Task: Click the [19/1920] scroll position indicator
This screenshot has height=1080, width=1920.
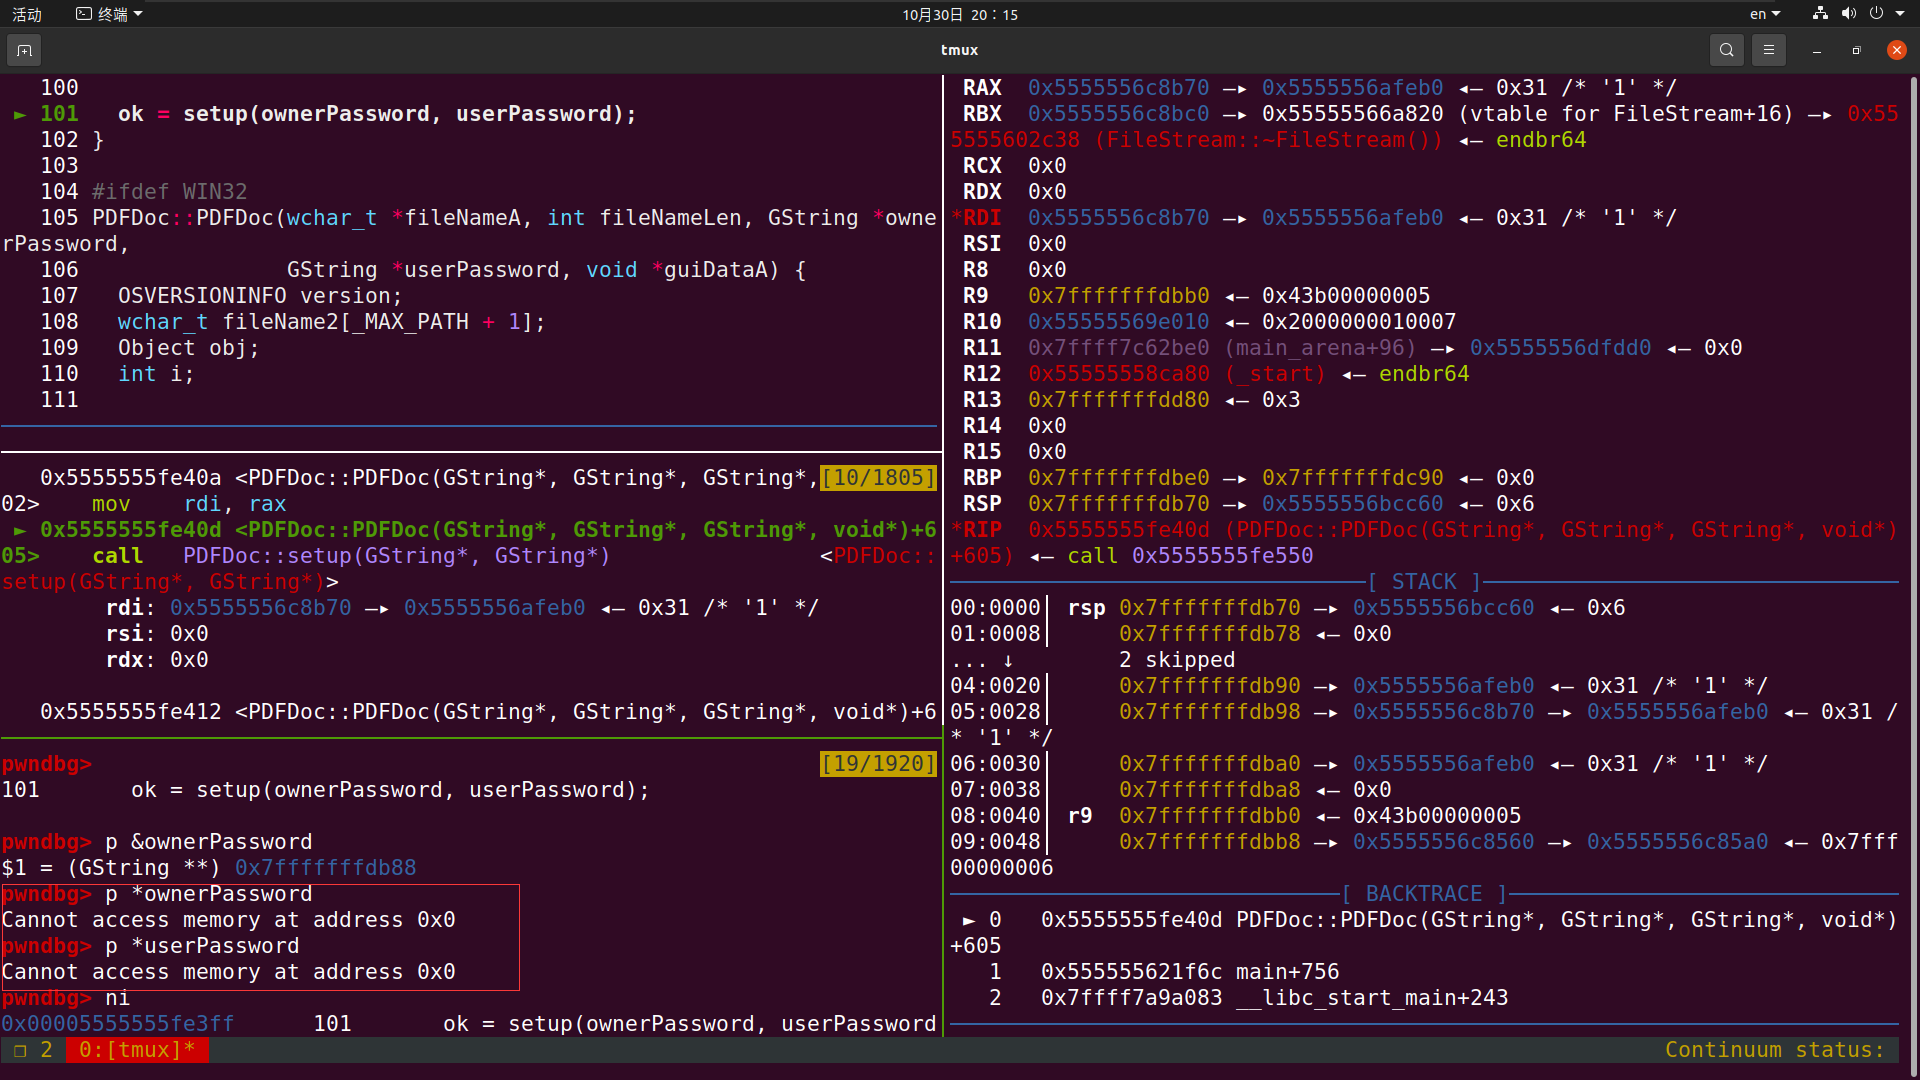Action: (x=879, y=764)
